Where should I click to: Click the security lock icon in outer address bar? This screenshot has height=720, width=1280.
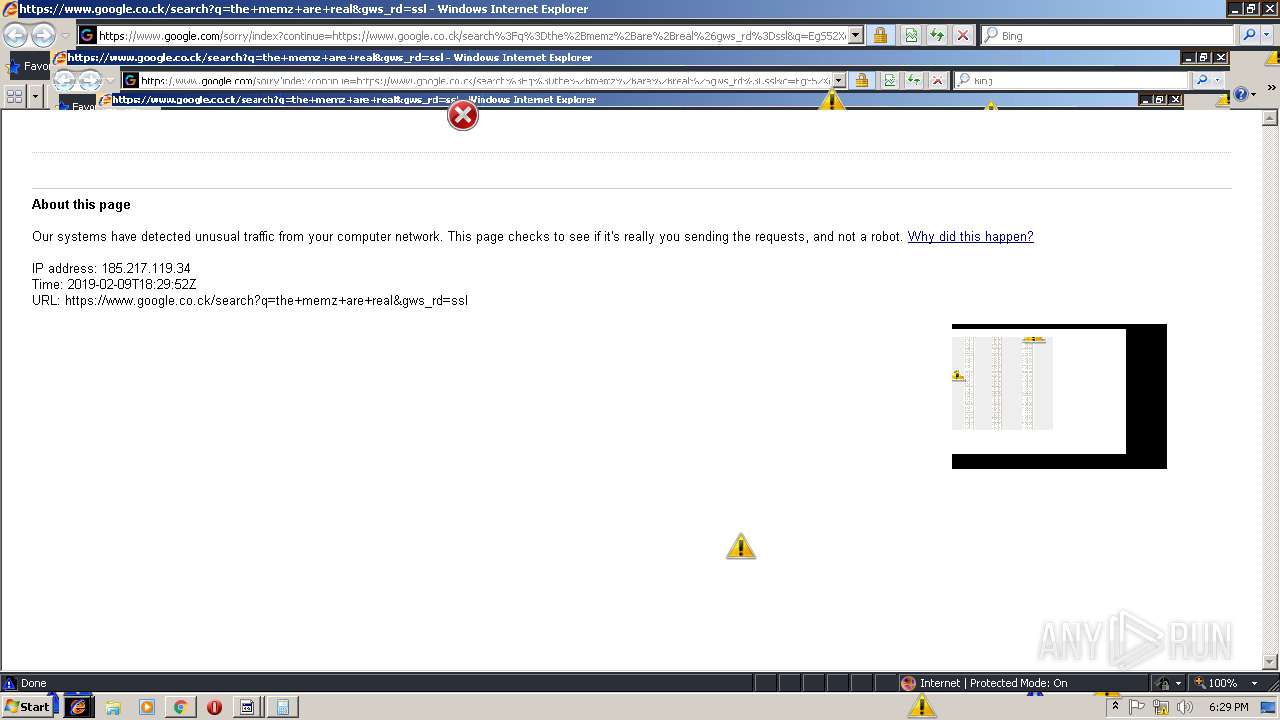[x=880, y=36]
